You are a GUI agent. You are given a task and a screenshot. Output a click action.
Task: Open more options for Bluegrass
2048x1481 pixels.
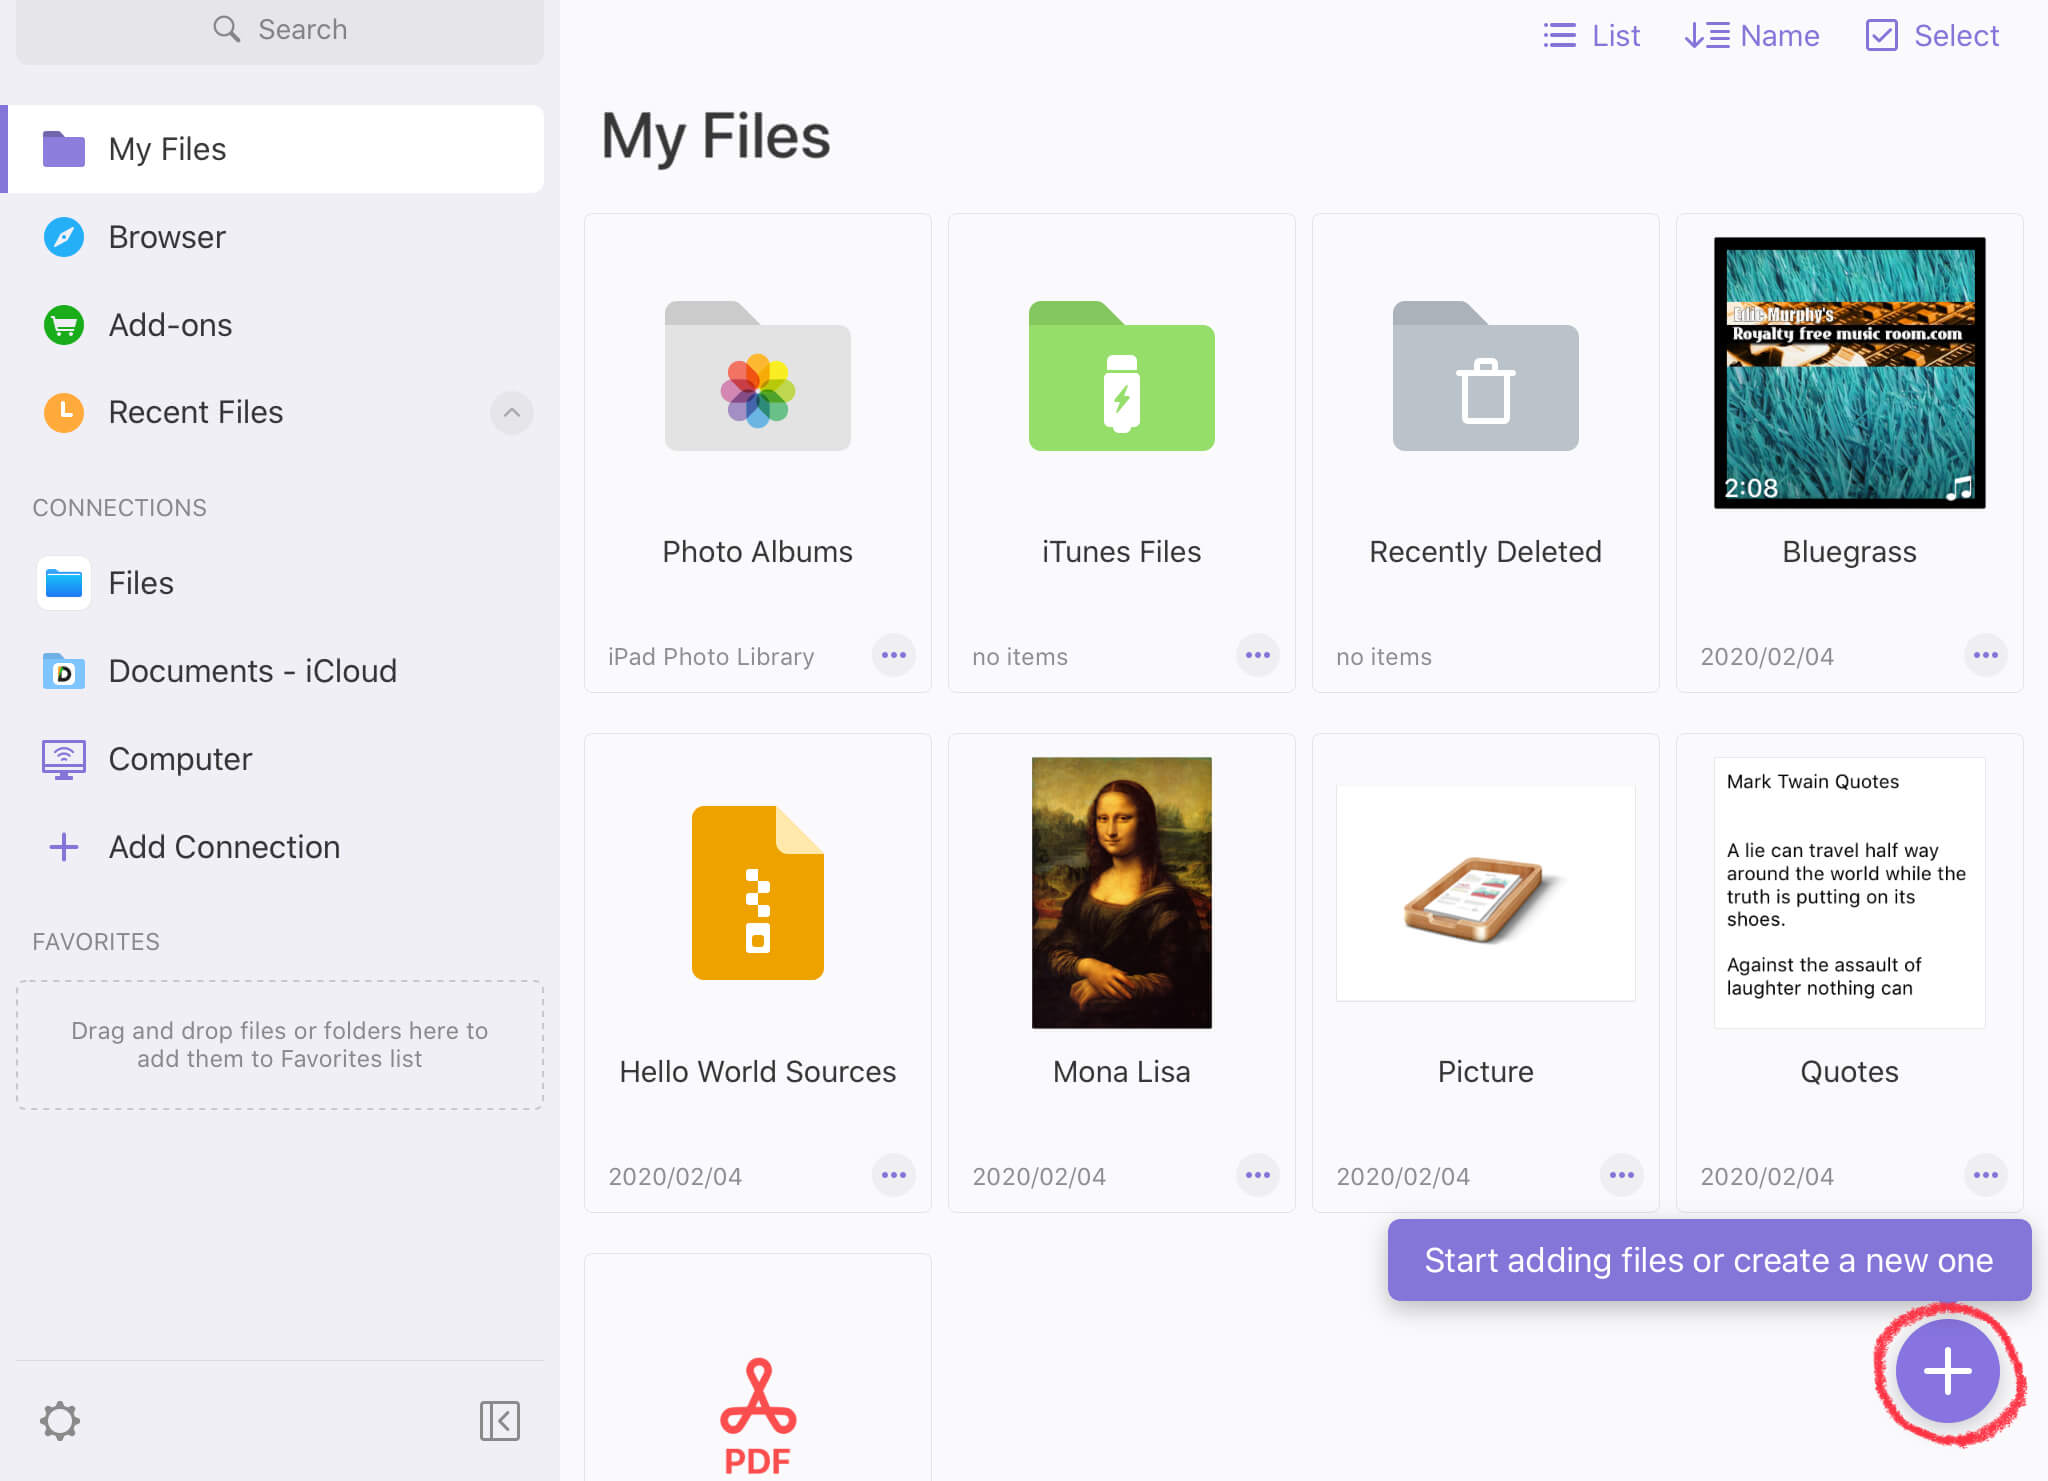1985,656
